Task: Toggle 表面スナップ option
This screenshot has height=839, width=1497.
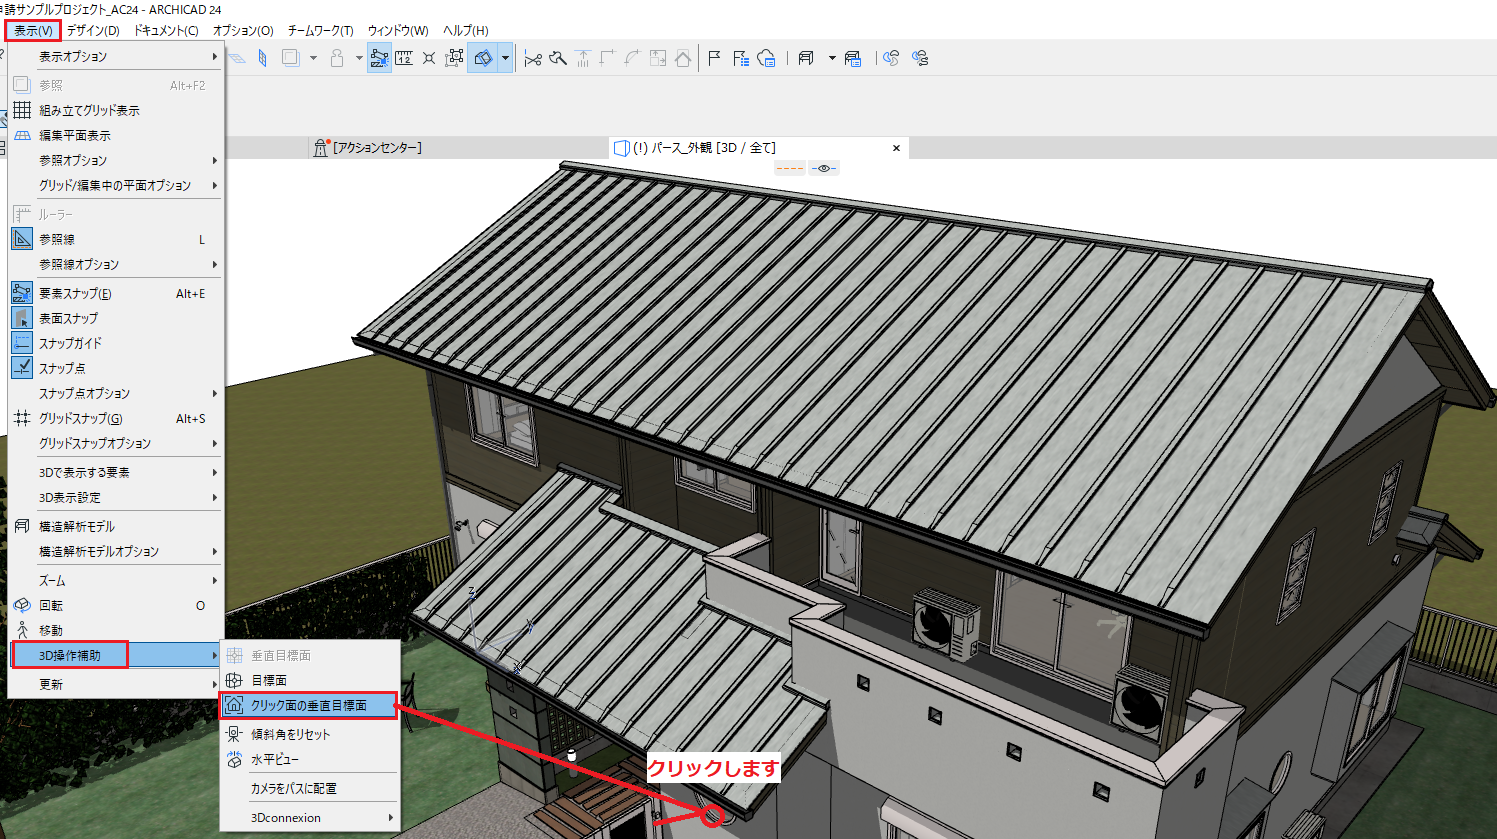Action: tap(116, 318)
